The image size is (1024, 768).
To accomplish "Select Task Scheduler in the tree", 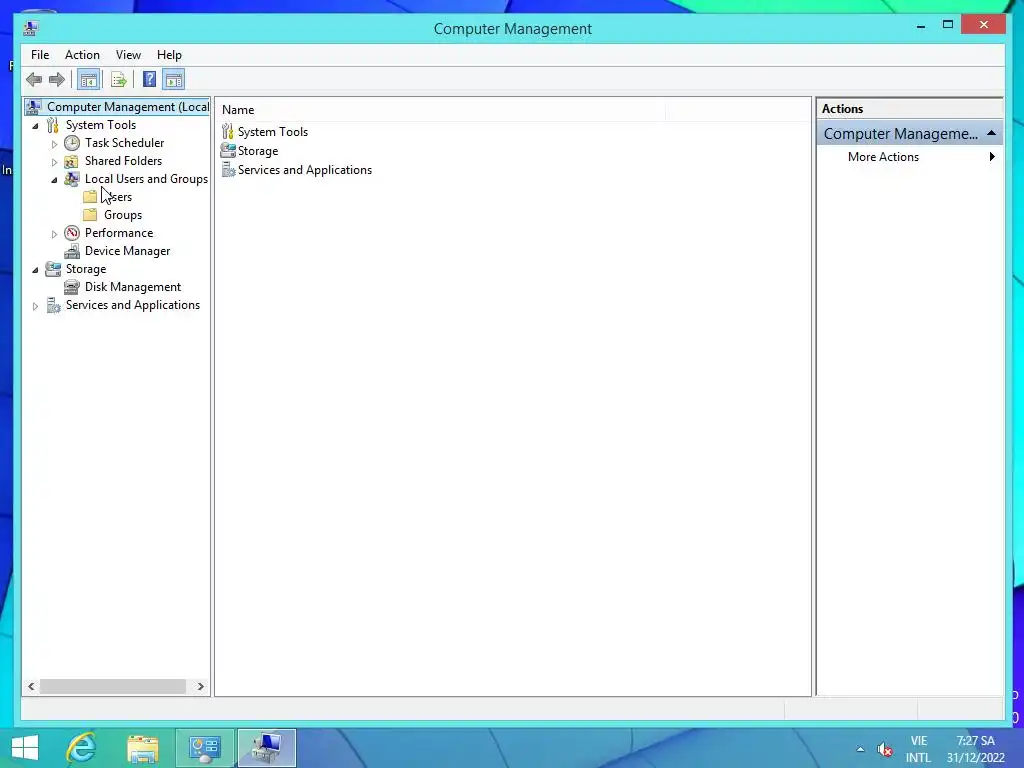I will tap(124, 143).
